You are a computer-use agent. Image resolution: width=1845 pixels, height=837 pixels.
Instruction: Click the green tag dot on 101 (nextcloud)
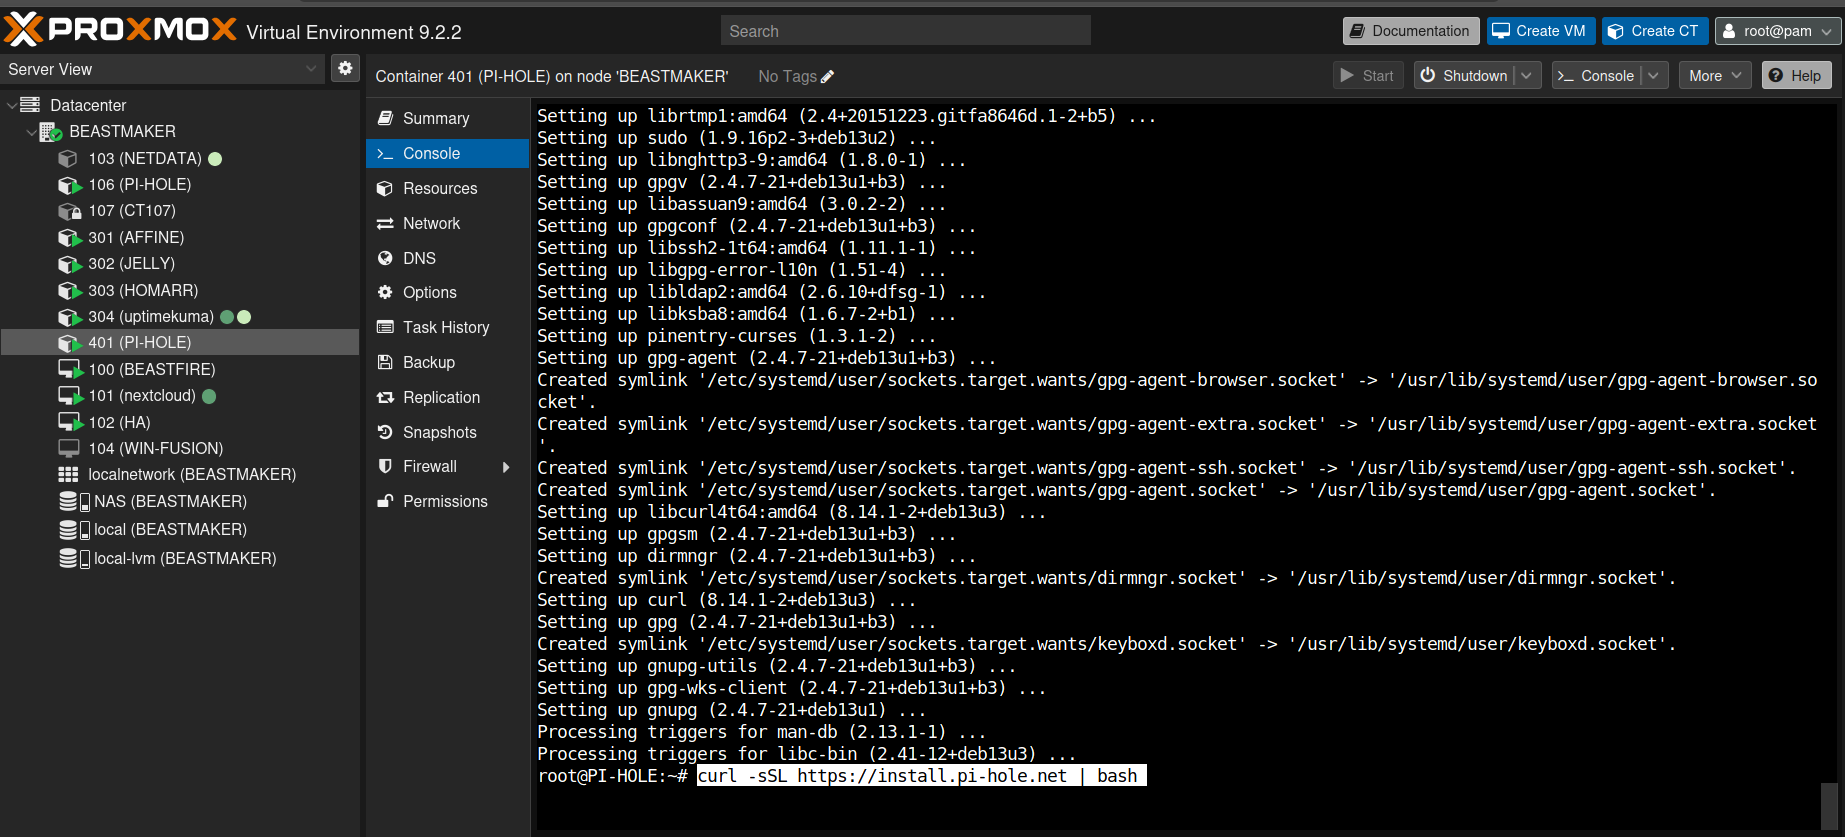click(209, 396)
